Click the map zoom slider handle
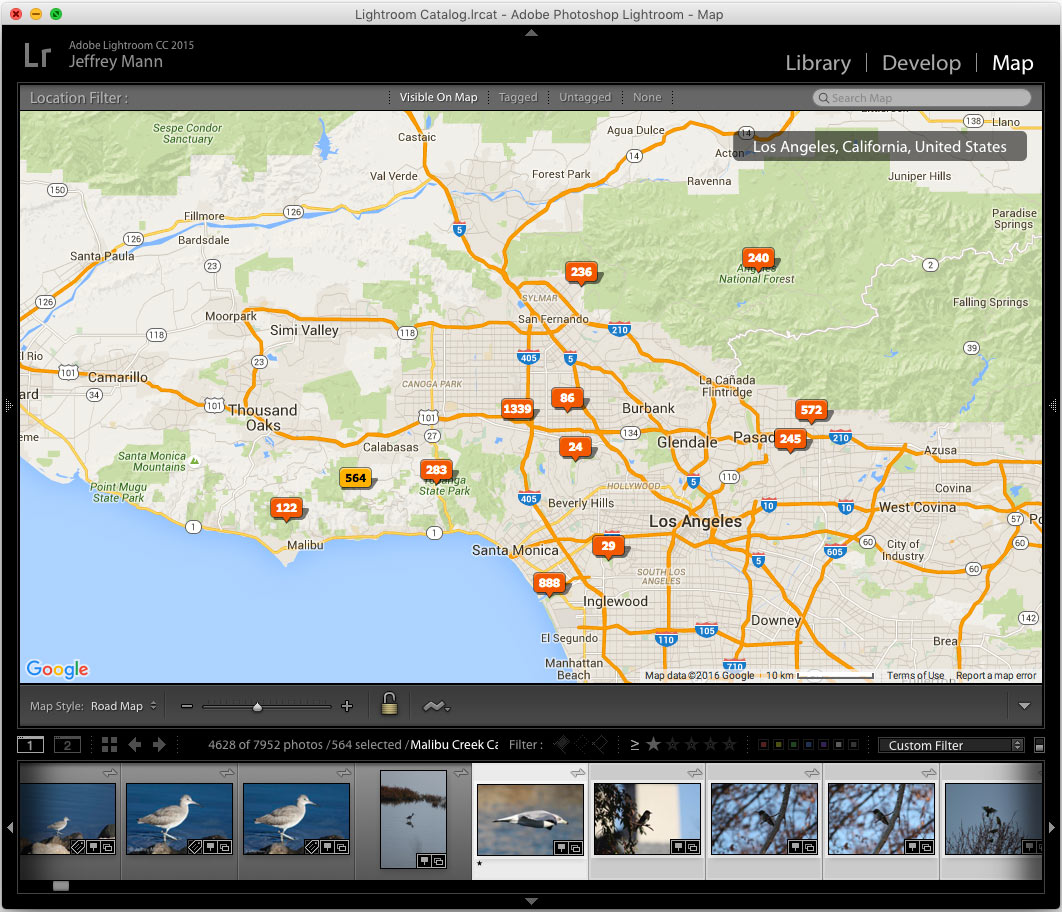The image size is (1062, 912). click(x=257, y=707)
